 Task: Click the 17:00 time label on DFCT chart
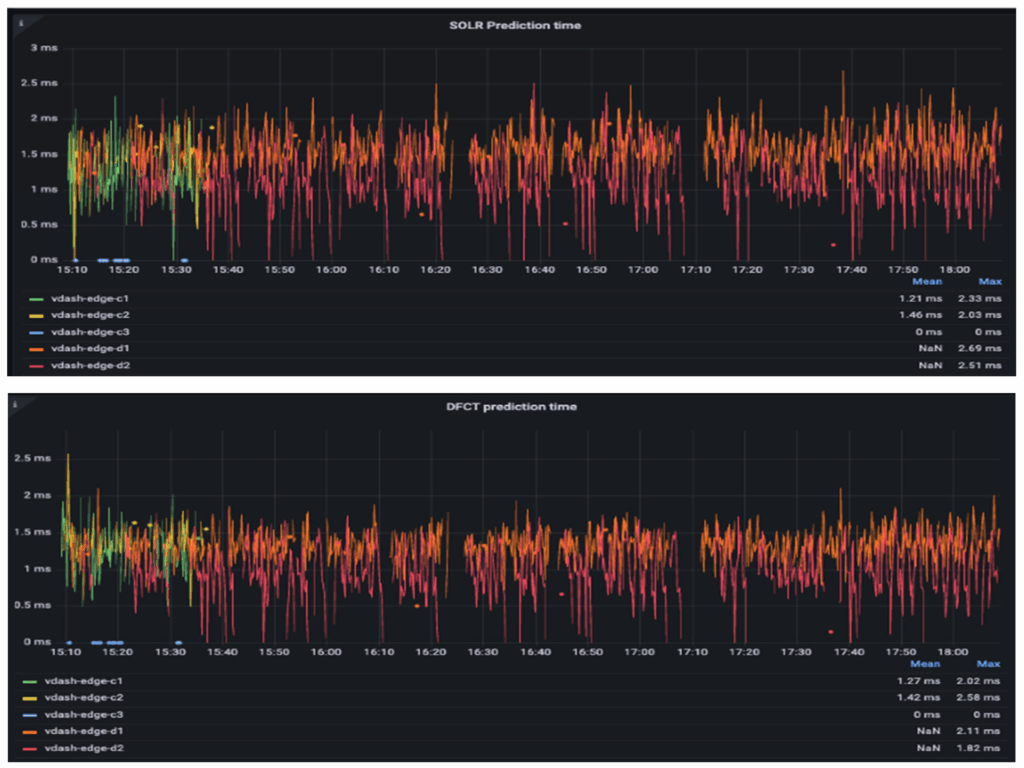[x=640, y=652]
